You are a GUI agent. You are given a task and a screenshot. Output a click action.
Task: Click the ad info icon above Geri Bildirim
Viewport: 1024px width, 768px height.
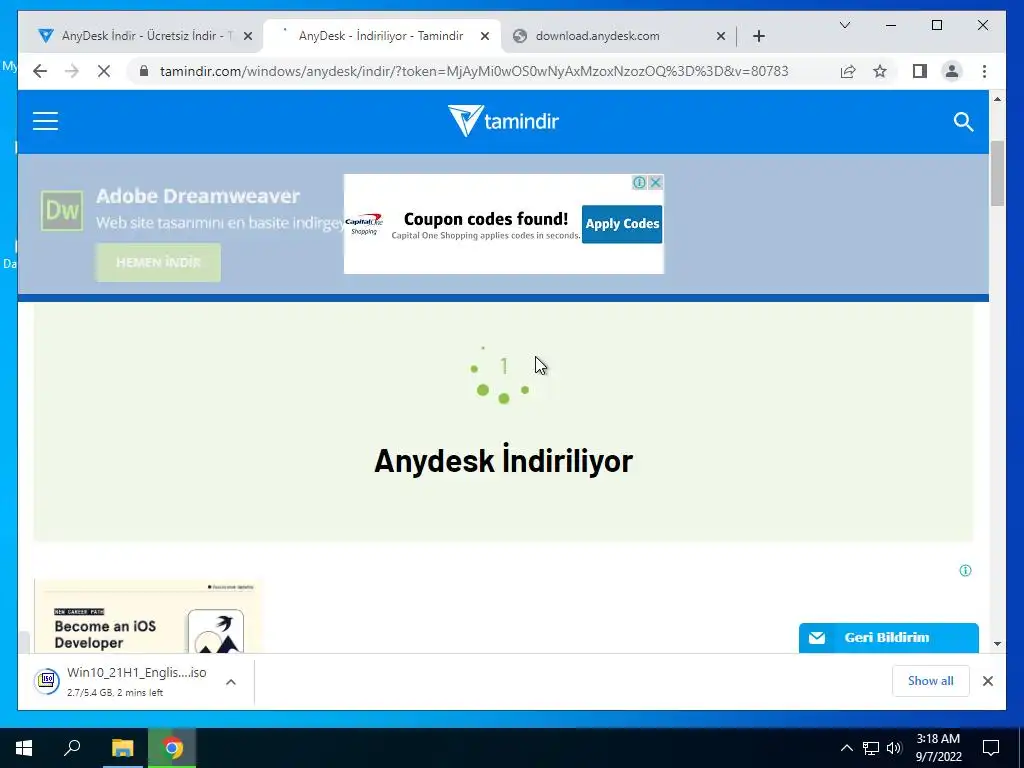click(x=965, y=571)
